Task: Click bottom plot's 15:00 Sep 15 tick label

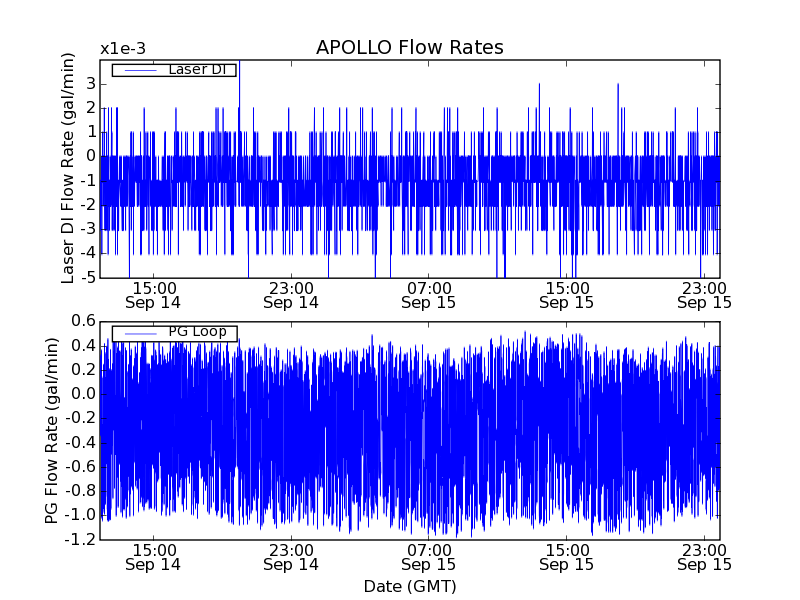Action: 567,556
